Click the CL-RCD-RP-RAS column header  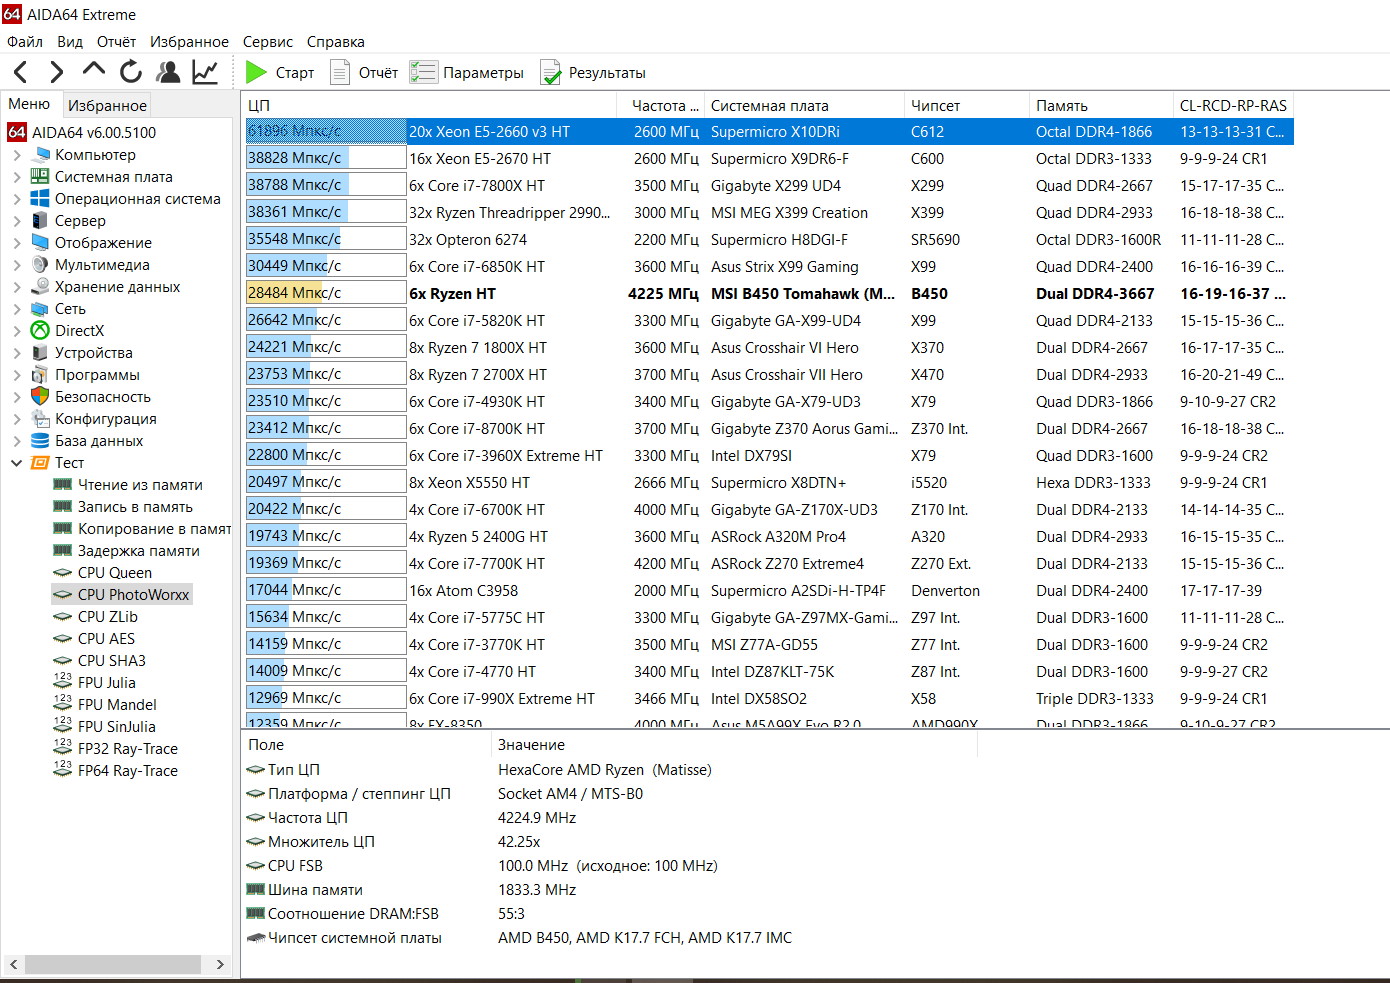tap(1233, 105)
